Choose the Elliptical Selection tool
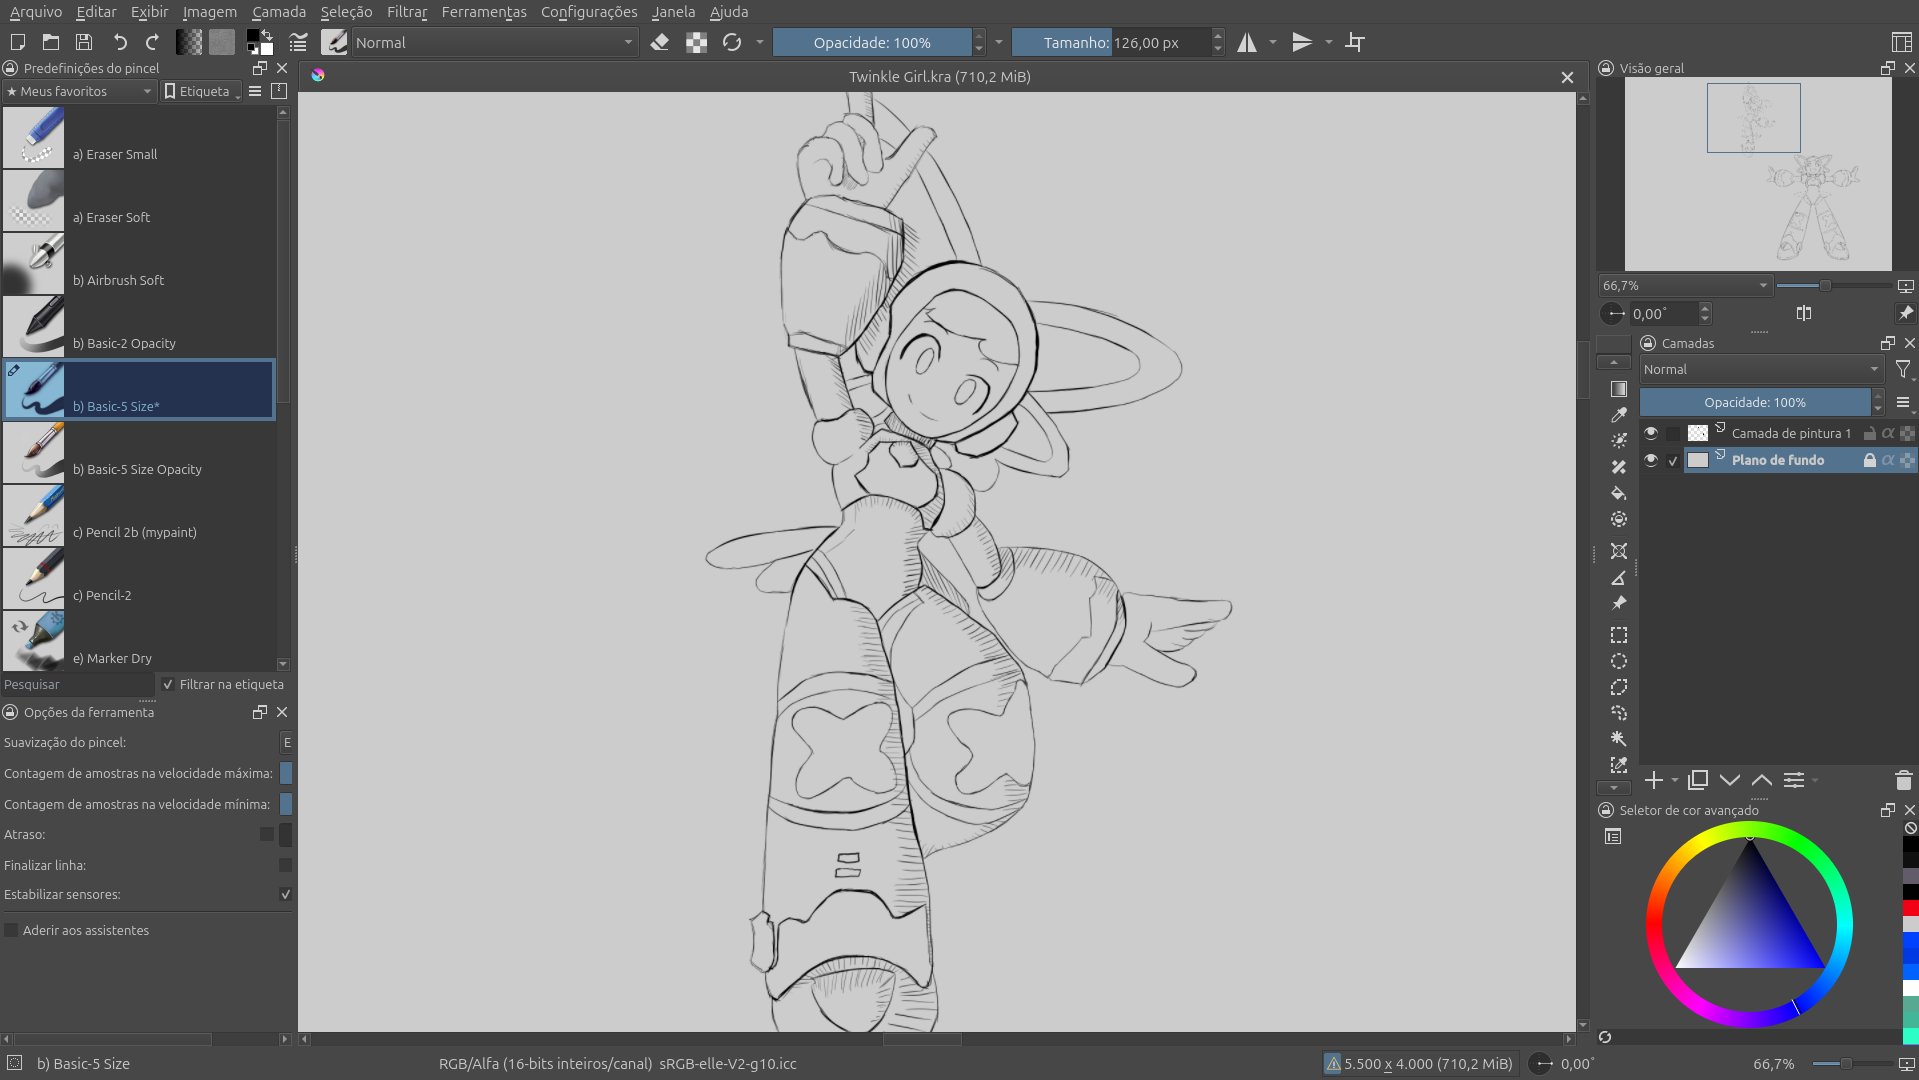1919x1080 pixels. pyautogui.click(x=1619, y=661)
